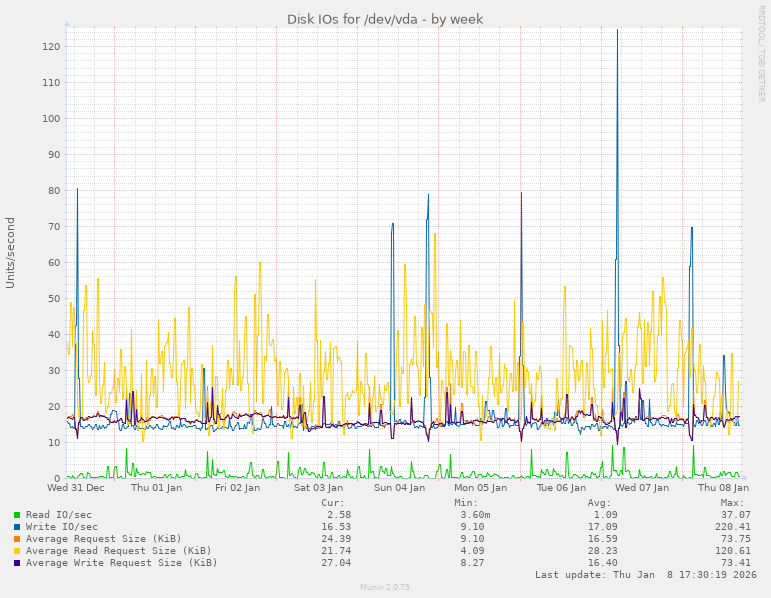The image size is (771, 598).
Task: Click the average value 28.23
Action: [603, 551]
